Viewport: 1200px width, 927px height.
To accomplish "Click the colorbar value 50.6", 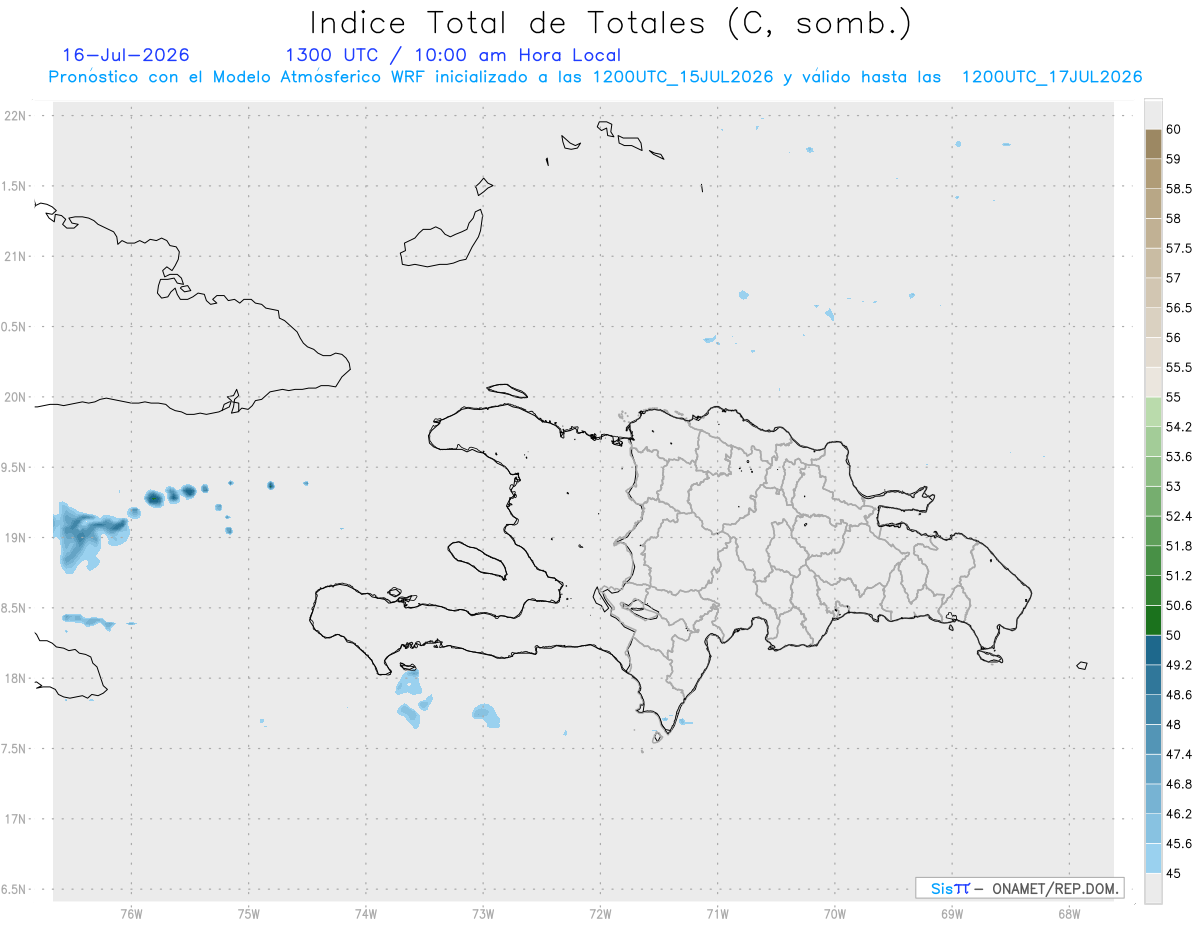I will 1179,606.
